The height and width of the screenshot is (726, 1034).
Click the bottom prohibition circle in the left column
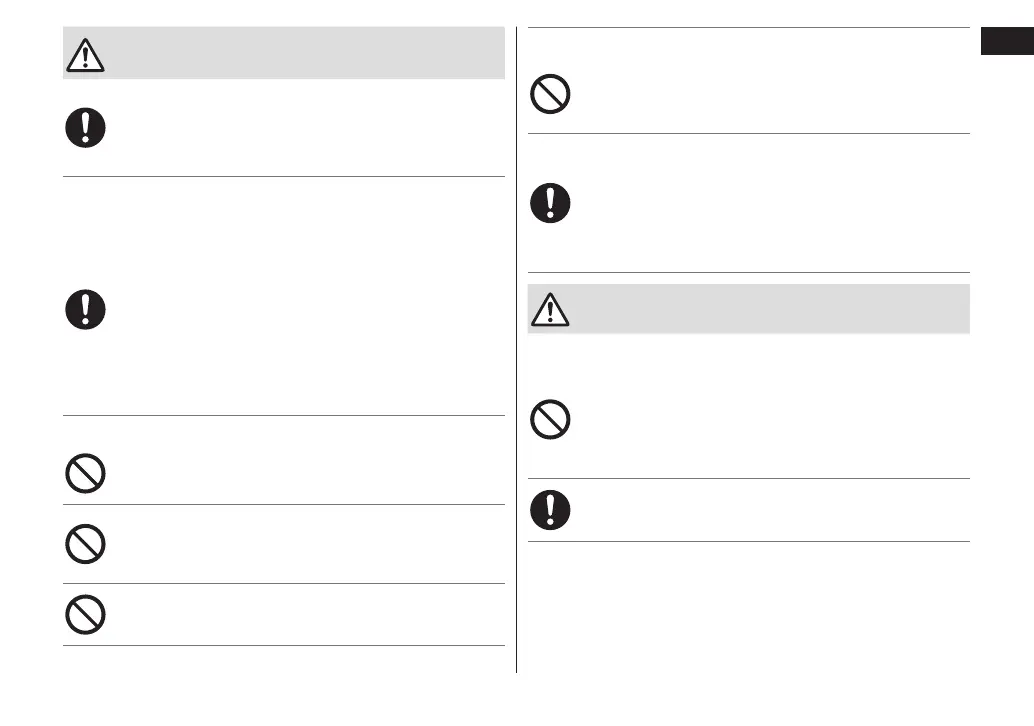[87, 614]
